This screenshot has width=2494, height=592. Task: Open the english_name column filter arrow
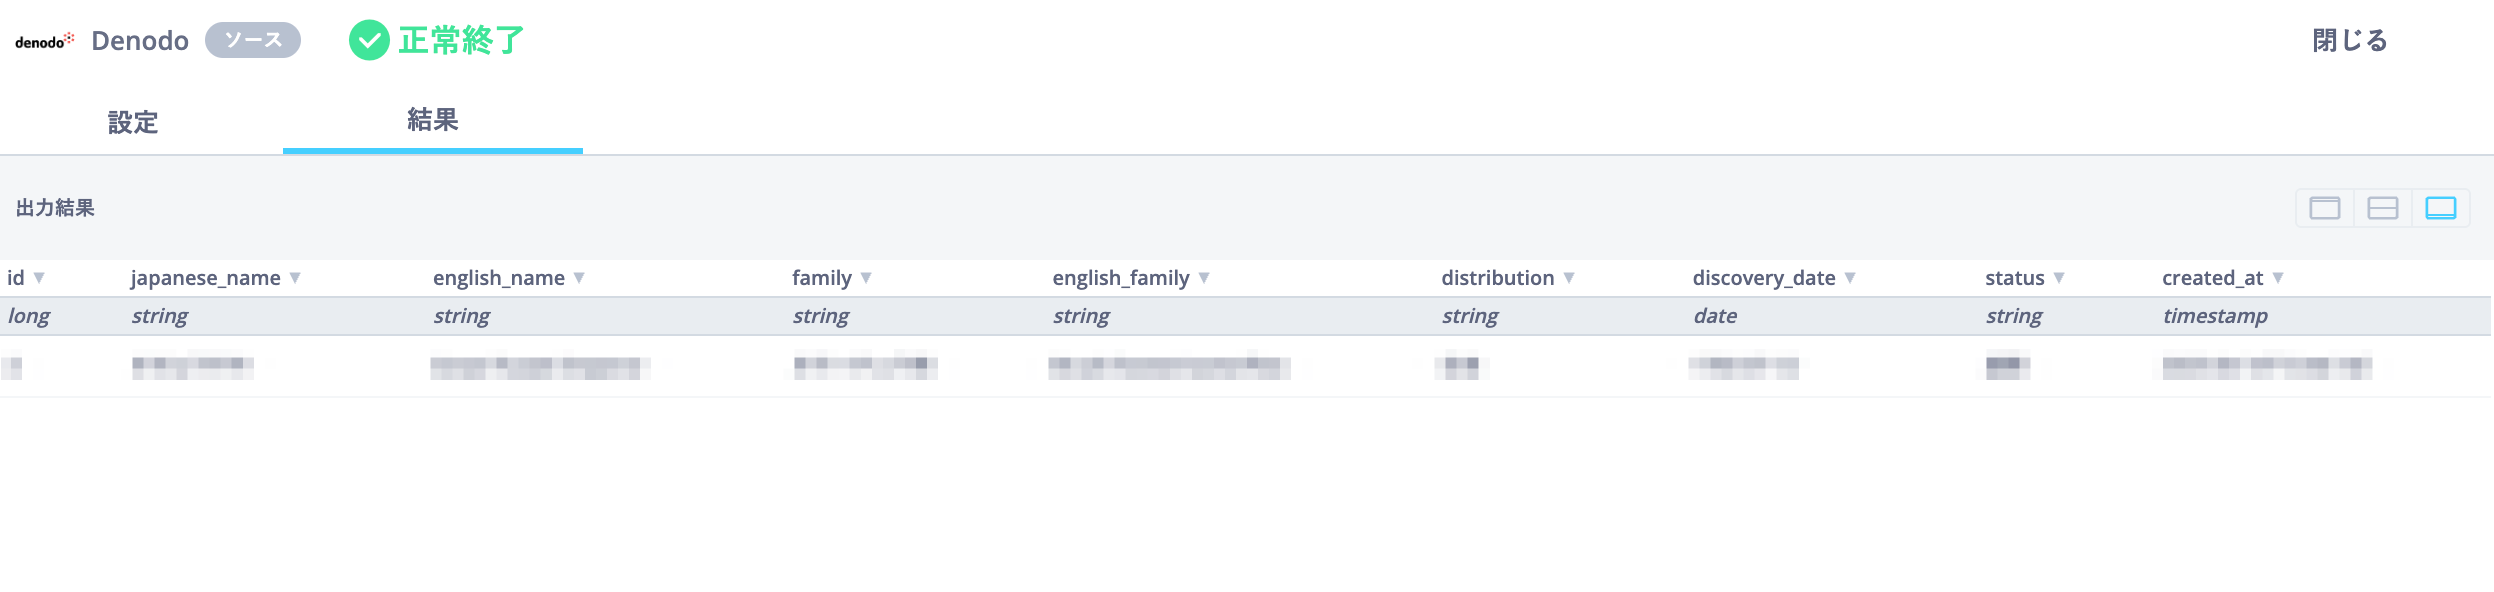coord(579,278)
